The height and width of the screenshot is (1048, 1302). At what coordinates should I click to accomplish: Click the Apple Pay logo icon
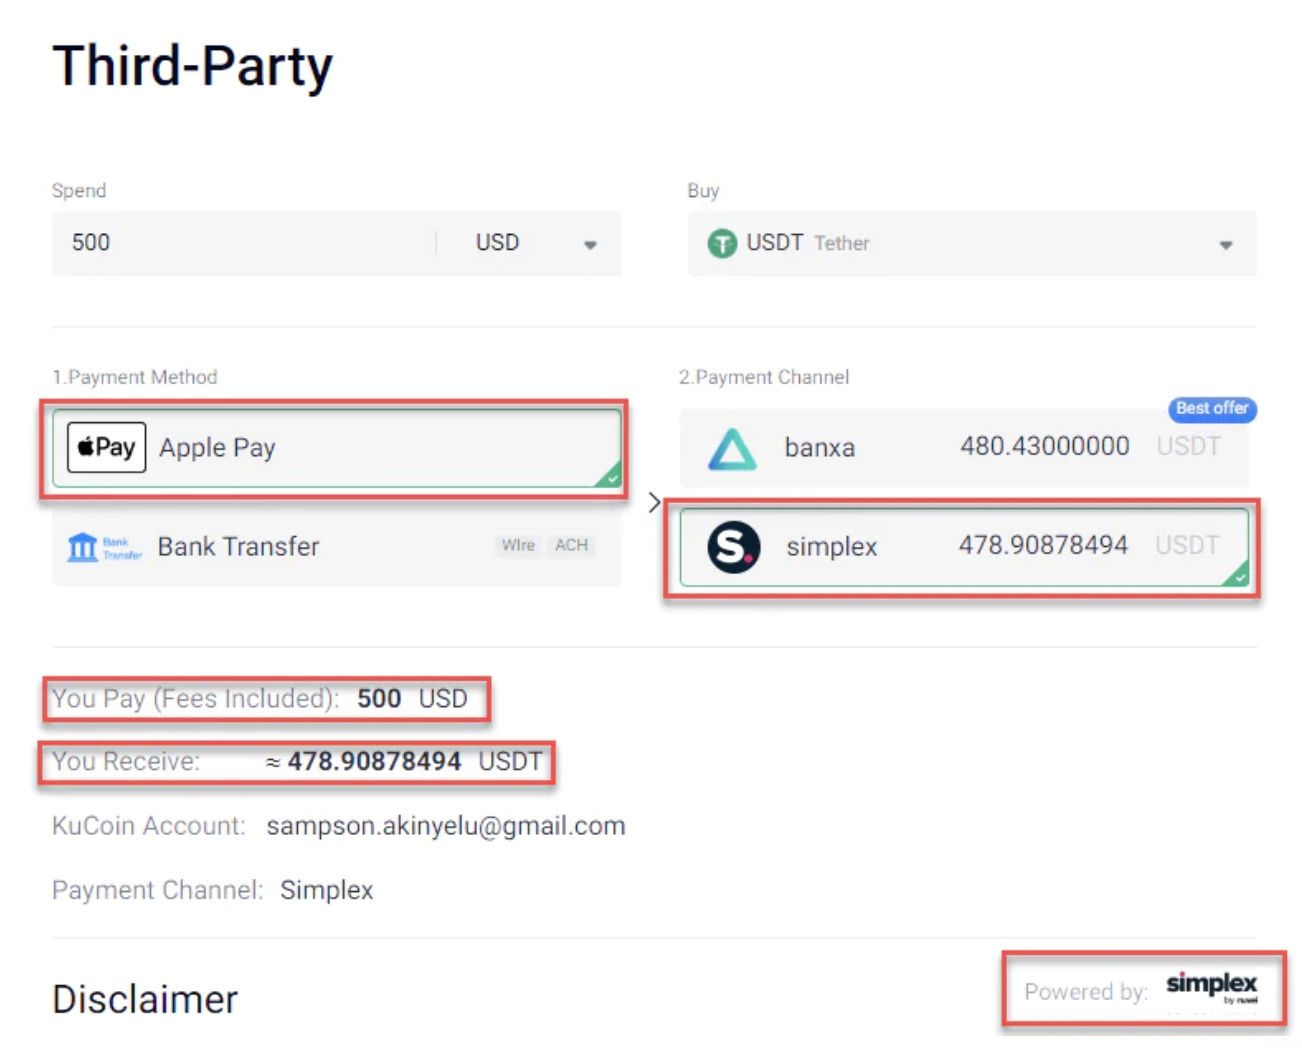106,447
